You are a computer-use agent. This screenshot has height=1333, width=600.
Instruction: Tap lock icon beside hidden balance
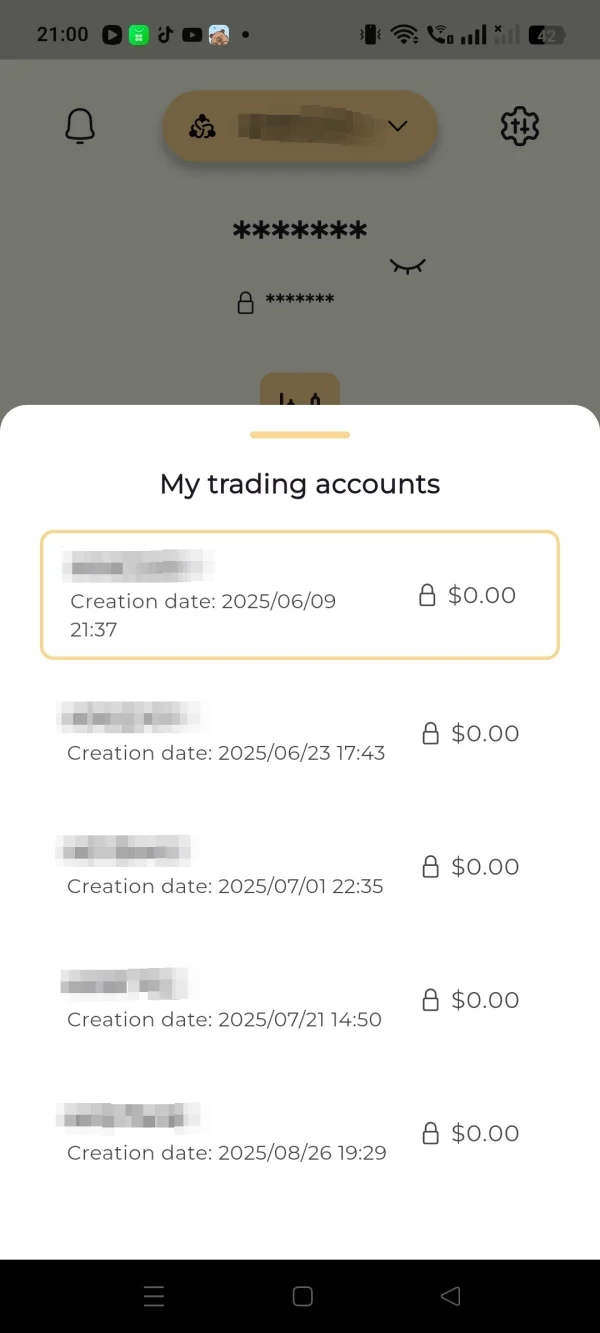tap(245, 302)
